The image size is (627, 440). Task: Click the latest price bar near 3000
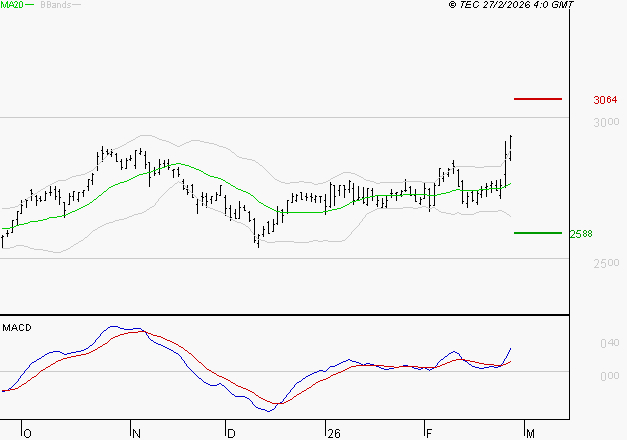pos(511,147)
